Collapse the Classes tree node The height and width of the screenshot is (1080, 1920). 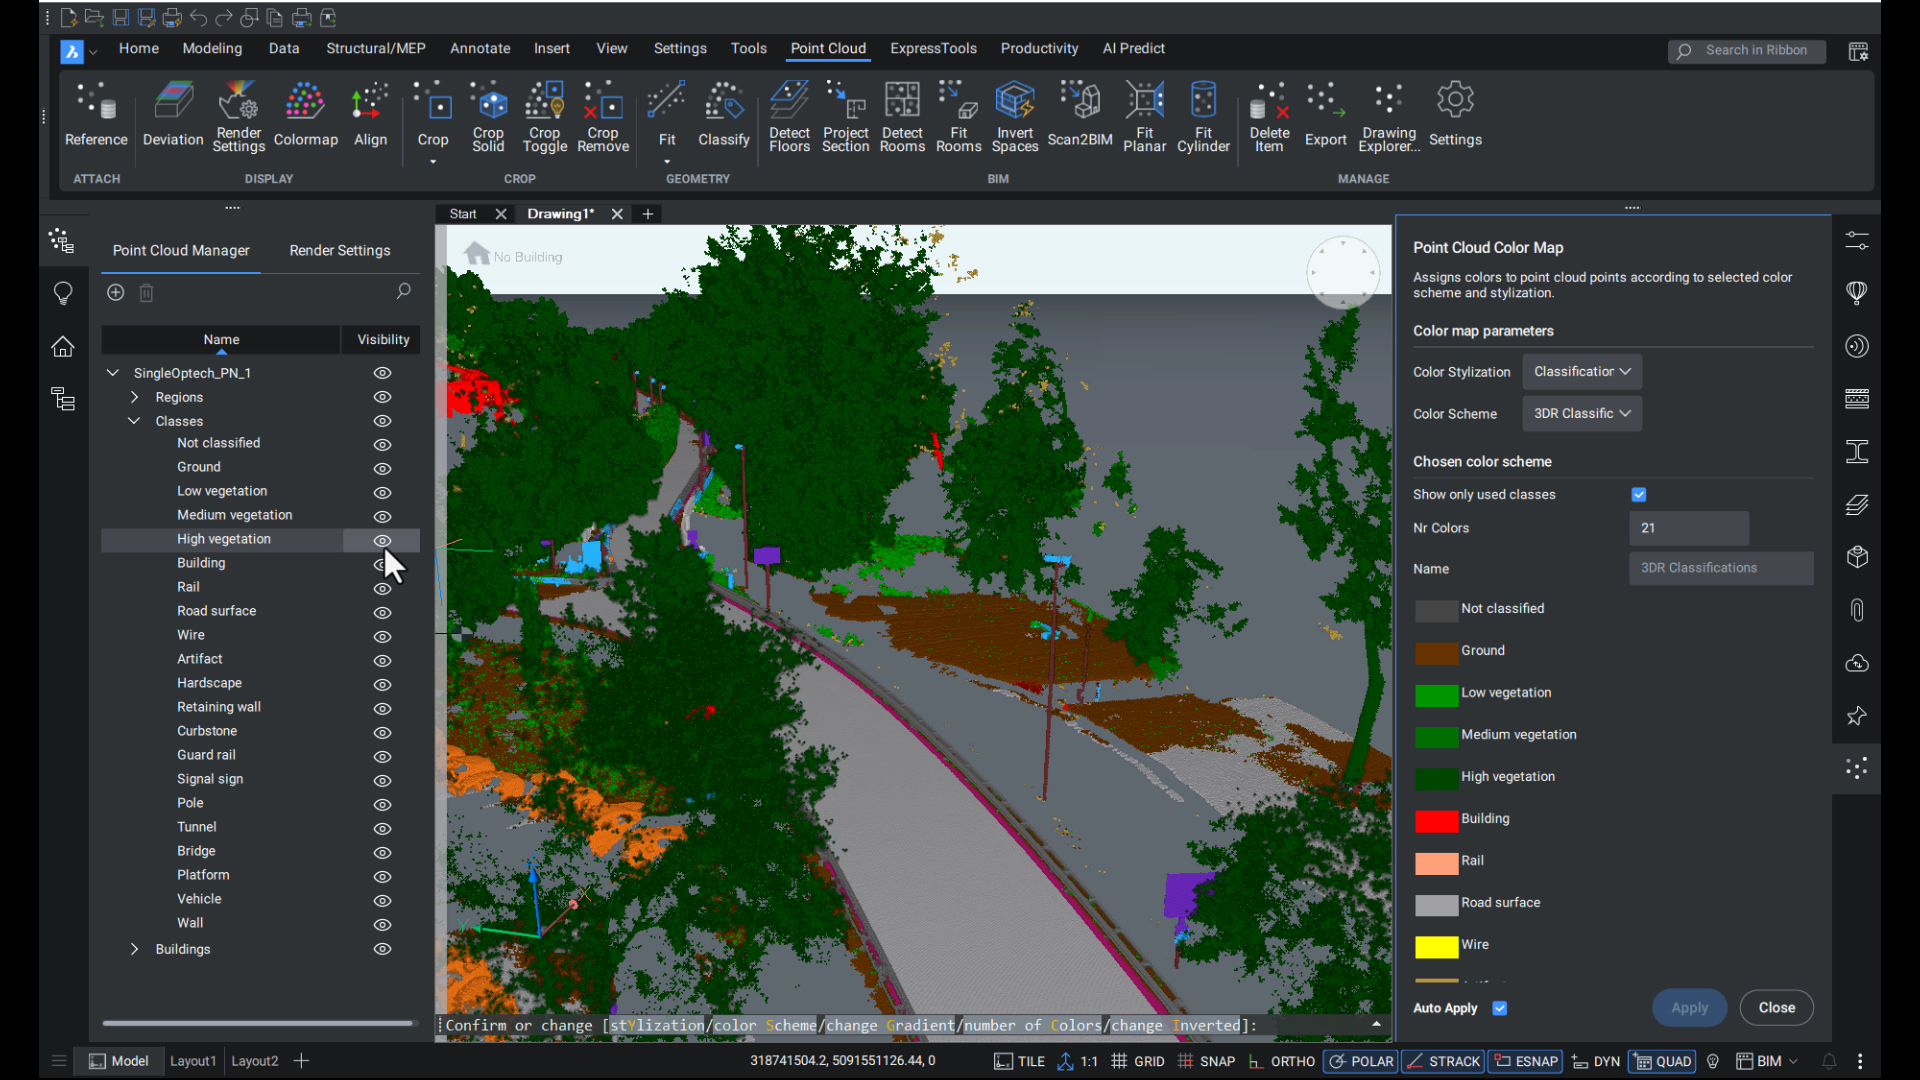(134, 420)
